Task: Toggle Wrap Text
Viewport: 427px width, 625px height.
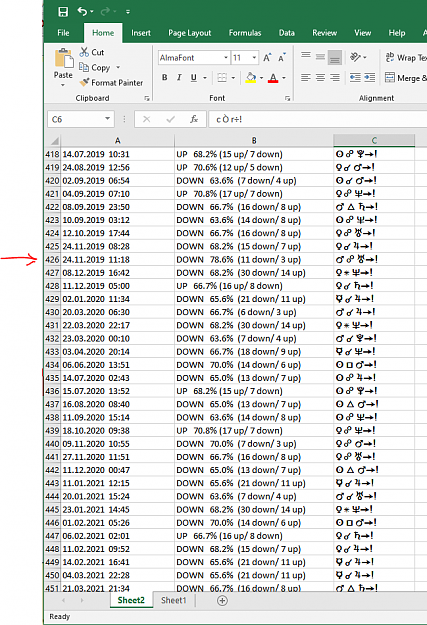Action: pos(405,57)
